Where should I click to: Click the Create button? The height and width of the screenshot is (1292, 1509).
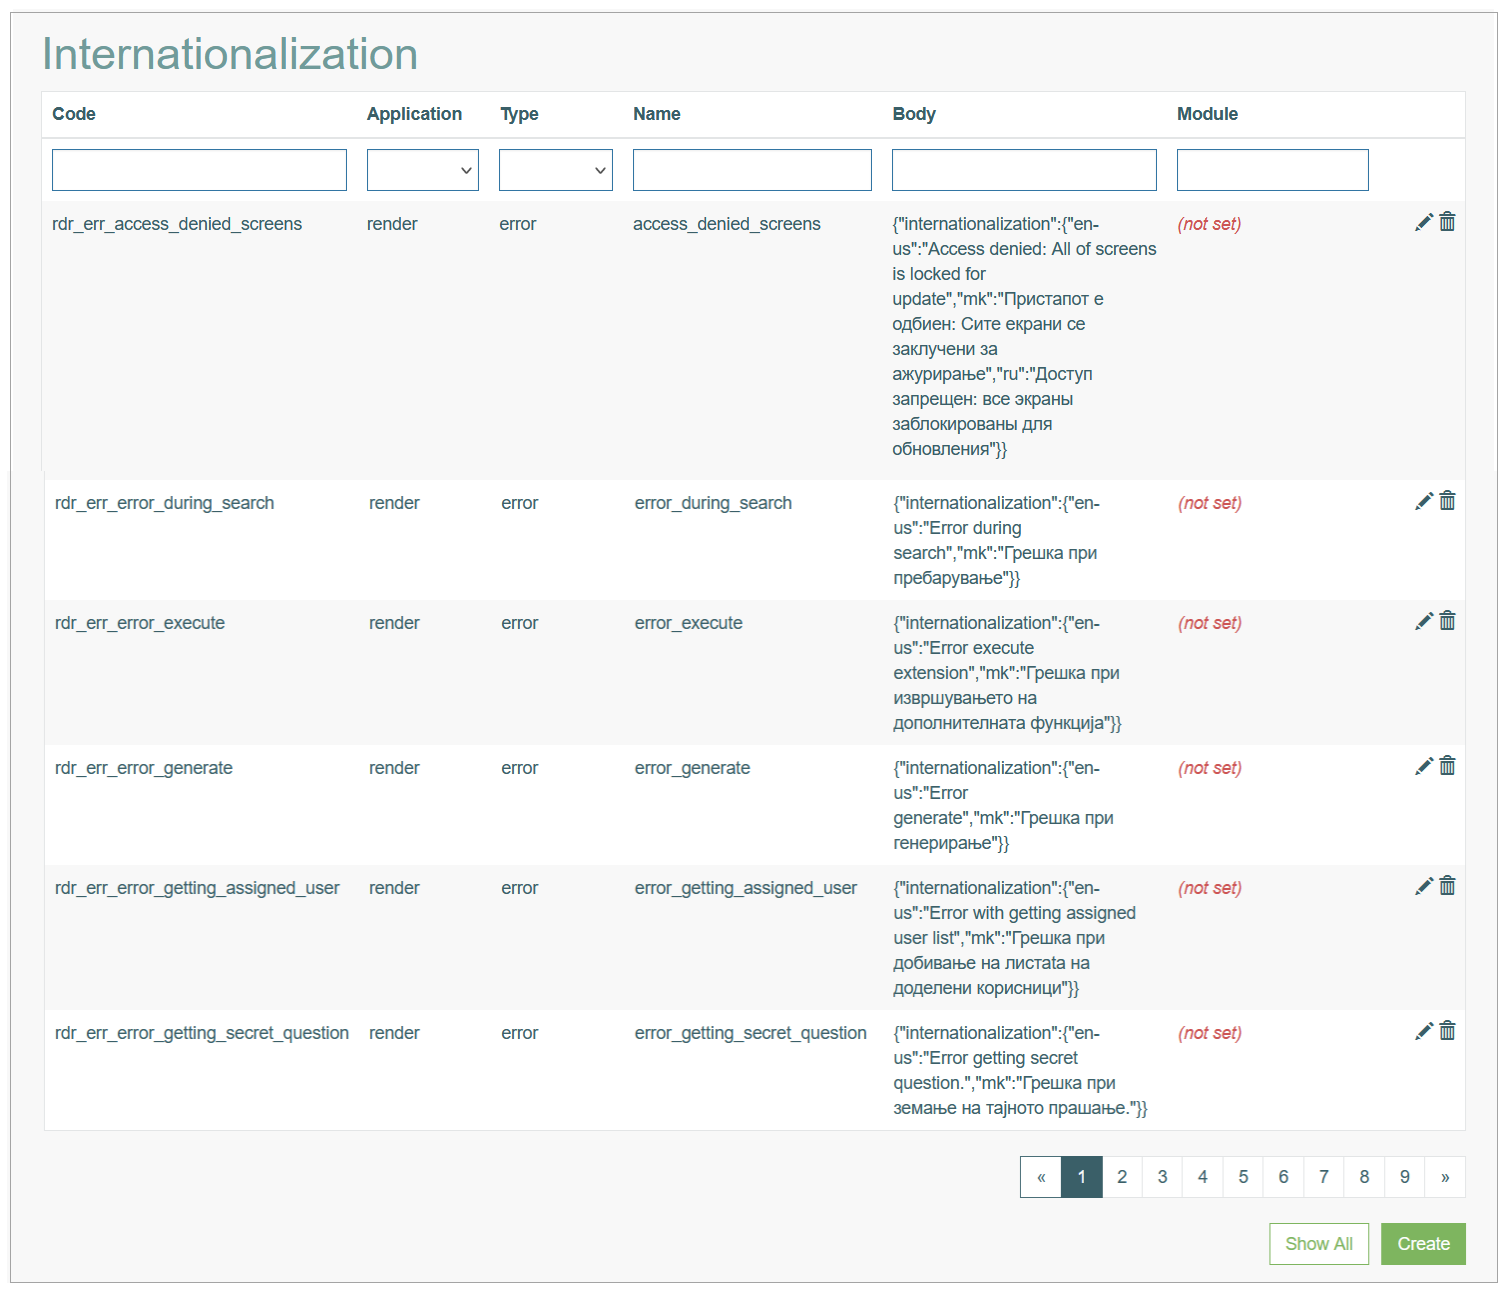(1423, 1244)
